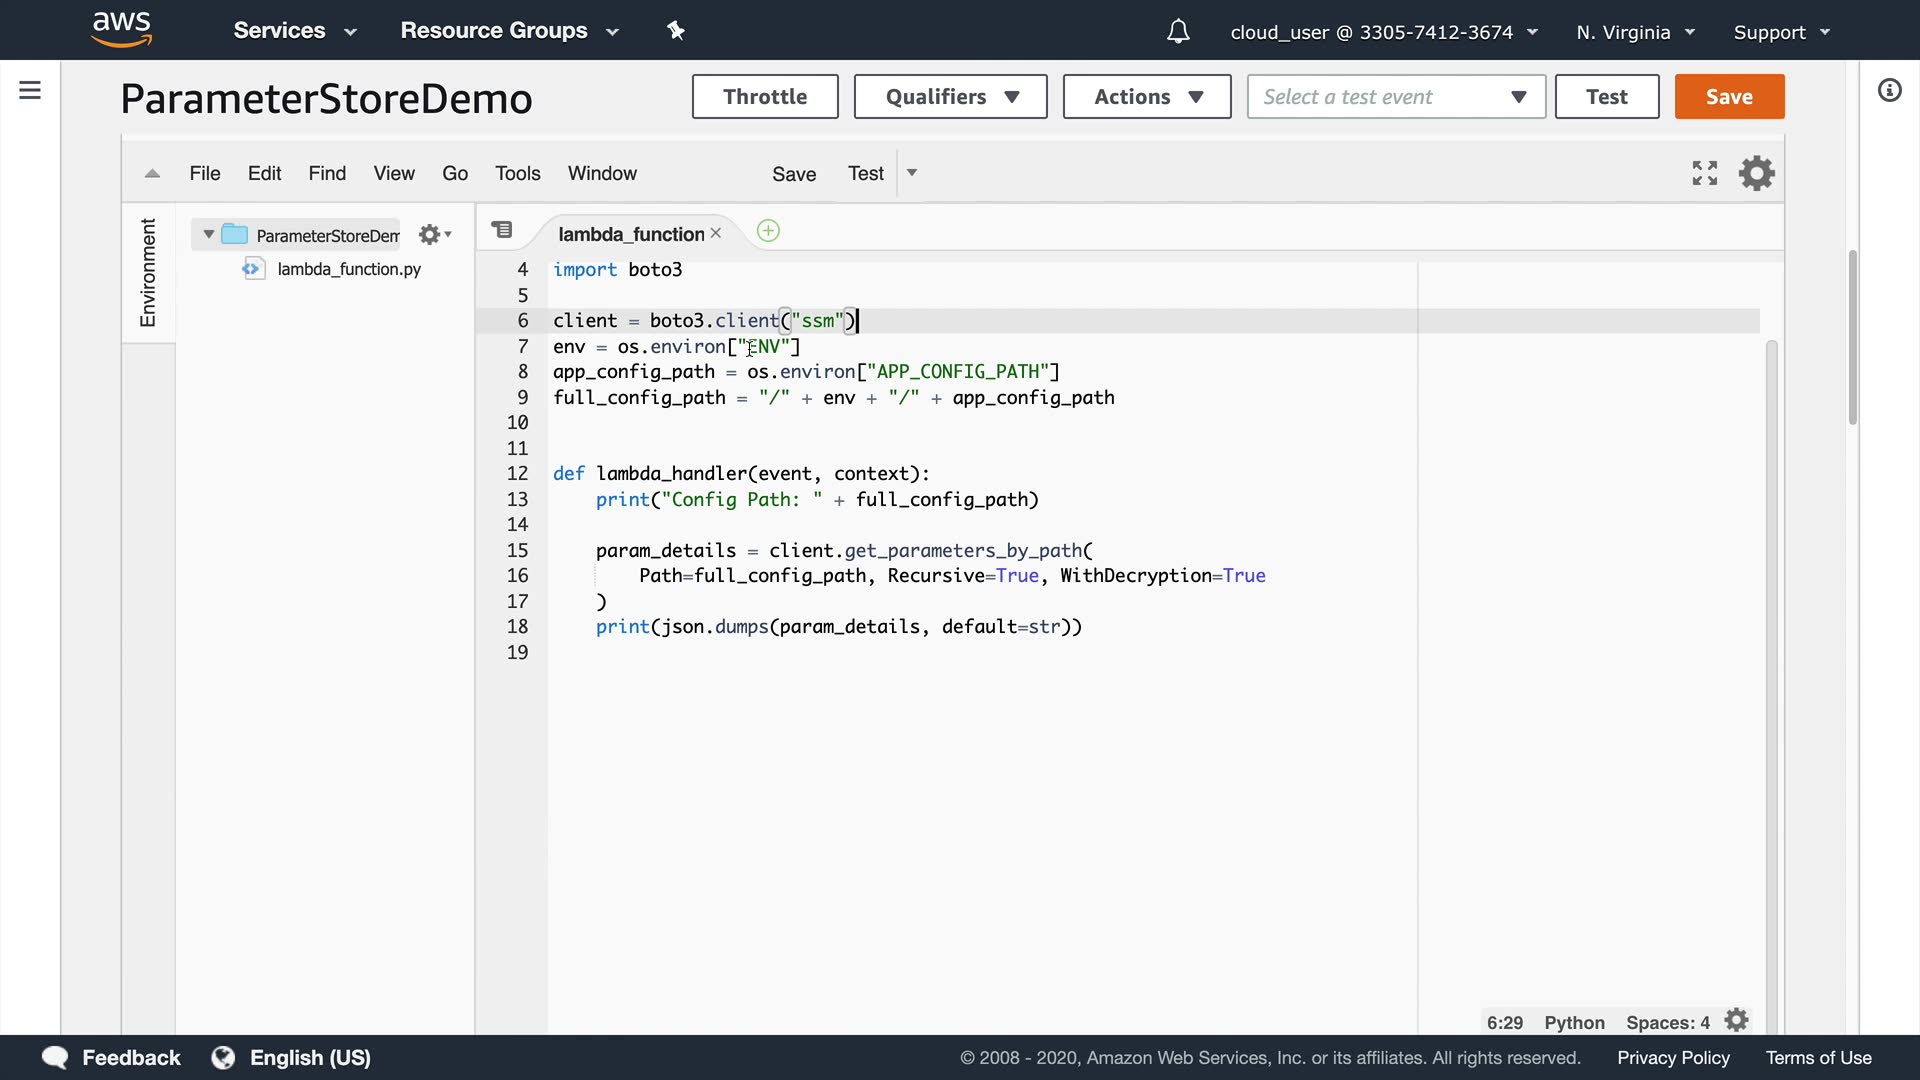Screen dimensions: 1920x1080
Task: Click the orange Save button
Action: [x=1728, y=97]
